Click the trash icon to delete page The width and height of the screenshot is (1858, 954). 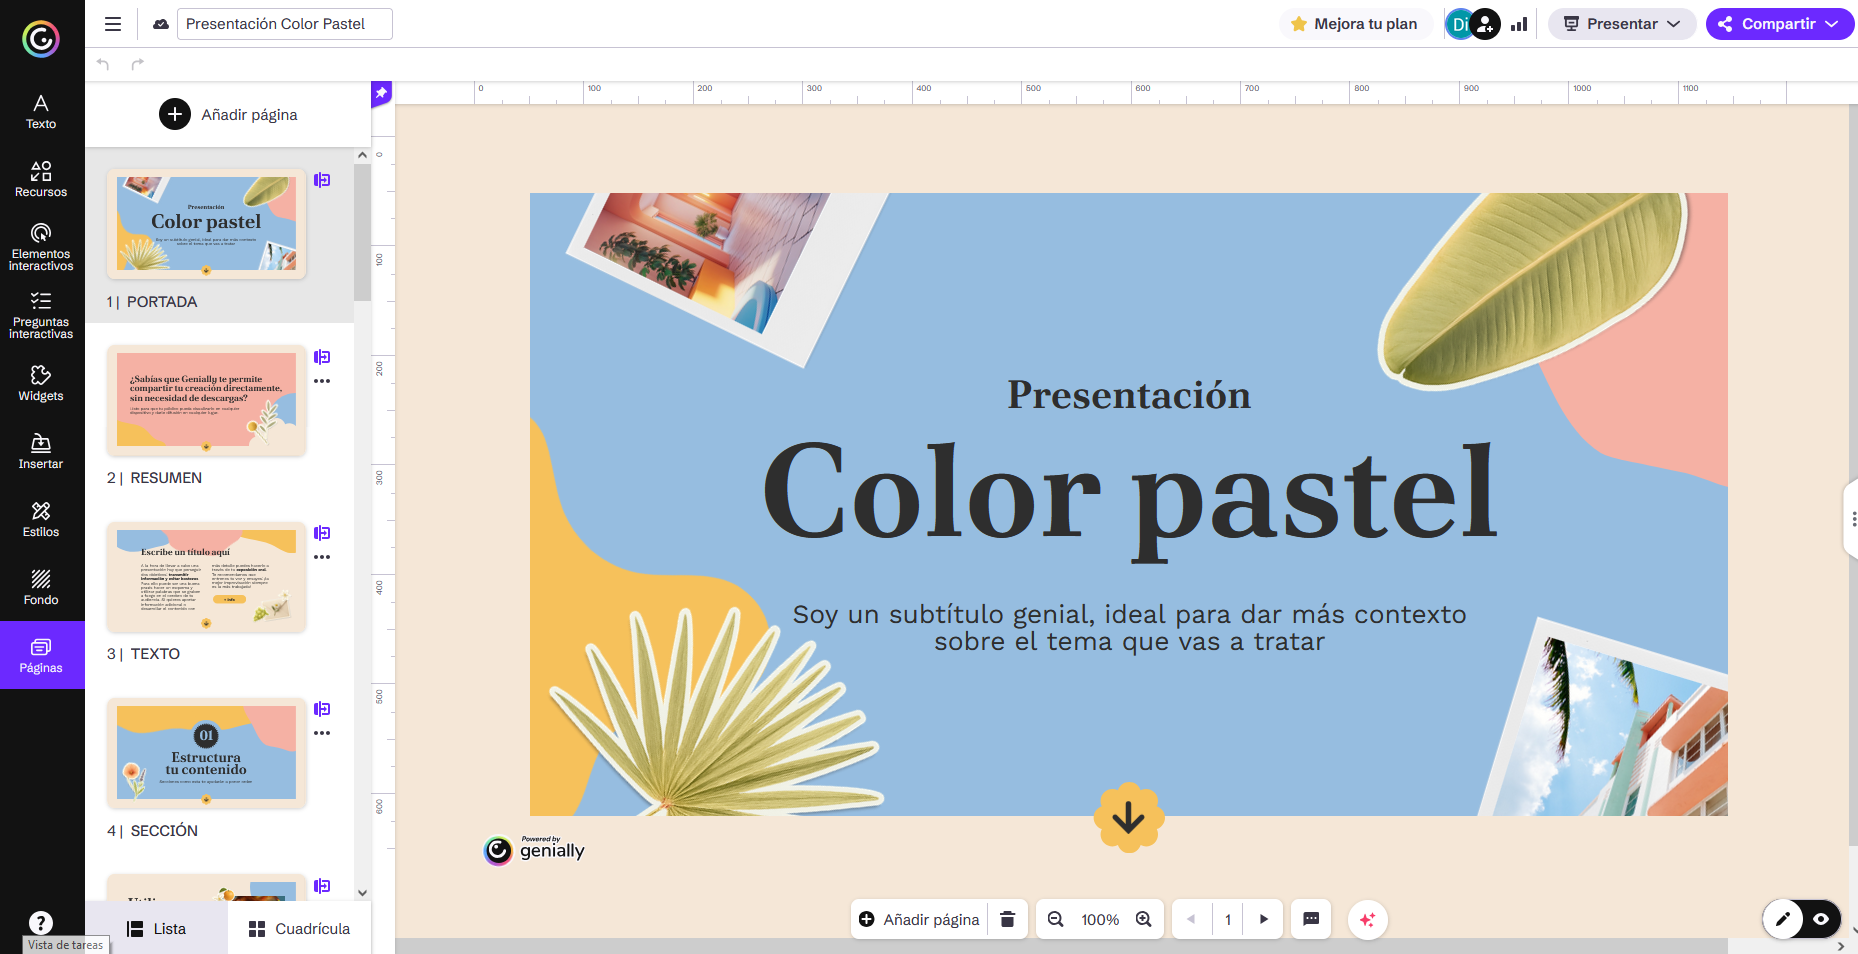coord(1007,919)
